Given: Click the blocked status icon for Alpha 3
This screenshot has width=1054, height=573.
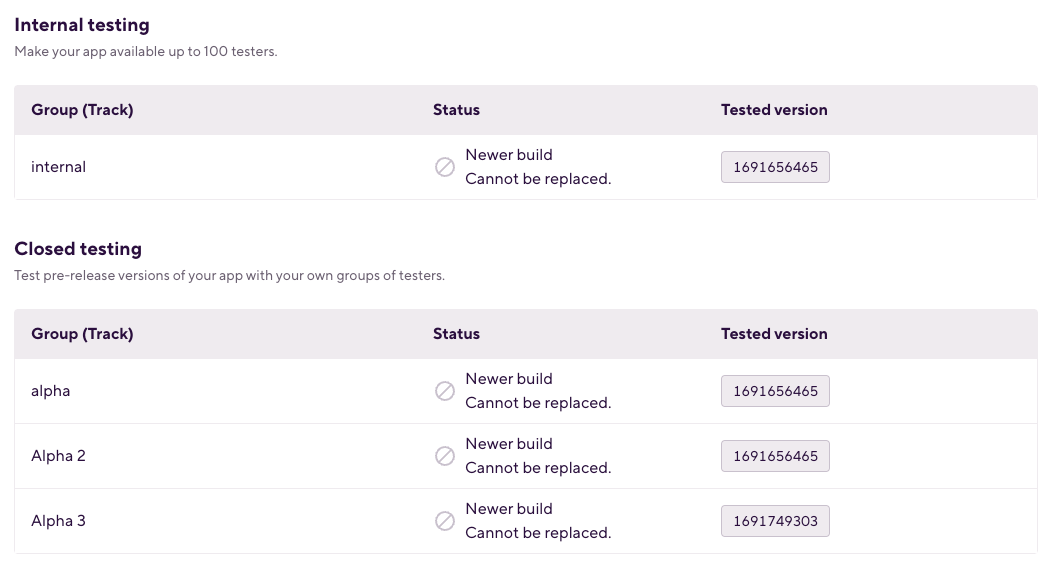Looking at the screenshot, I should click(444, 521).
